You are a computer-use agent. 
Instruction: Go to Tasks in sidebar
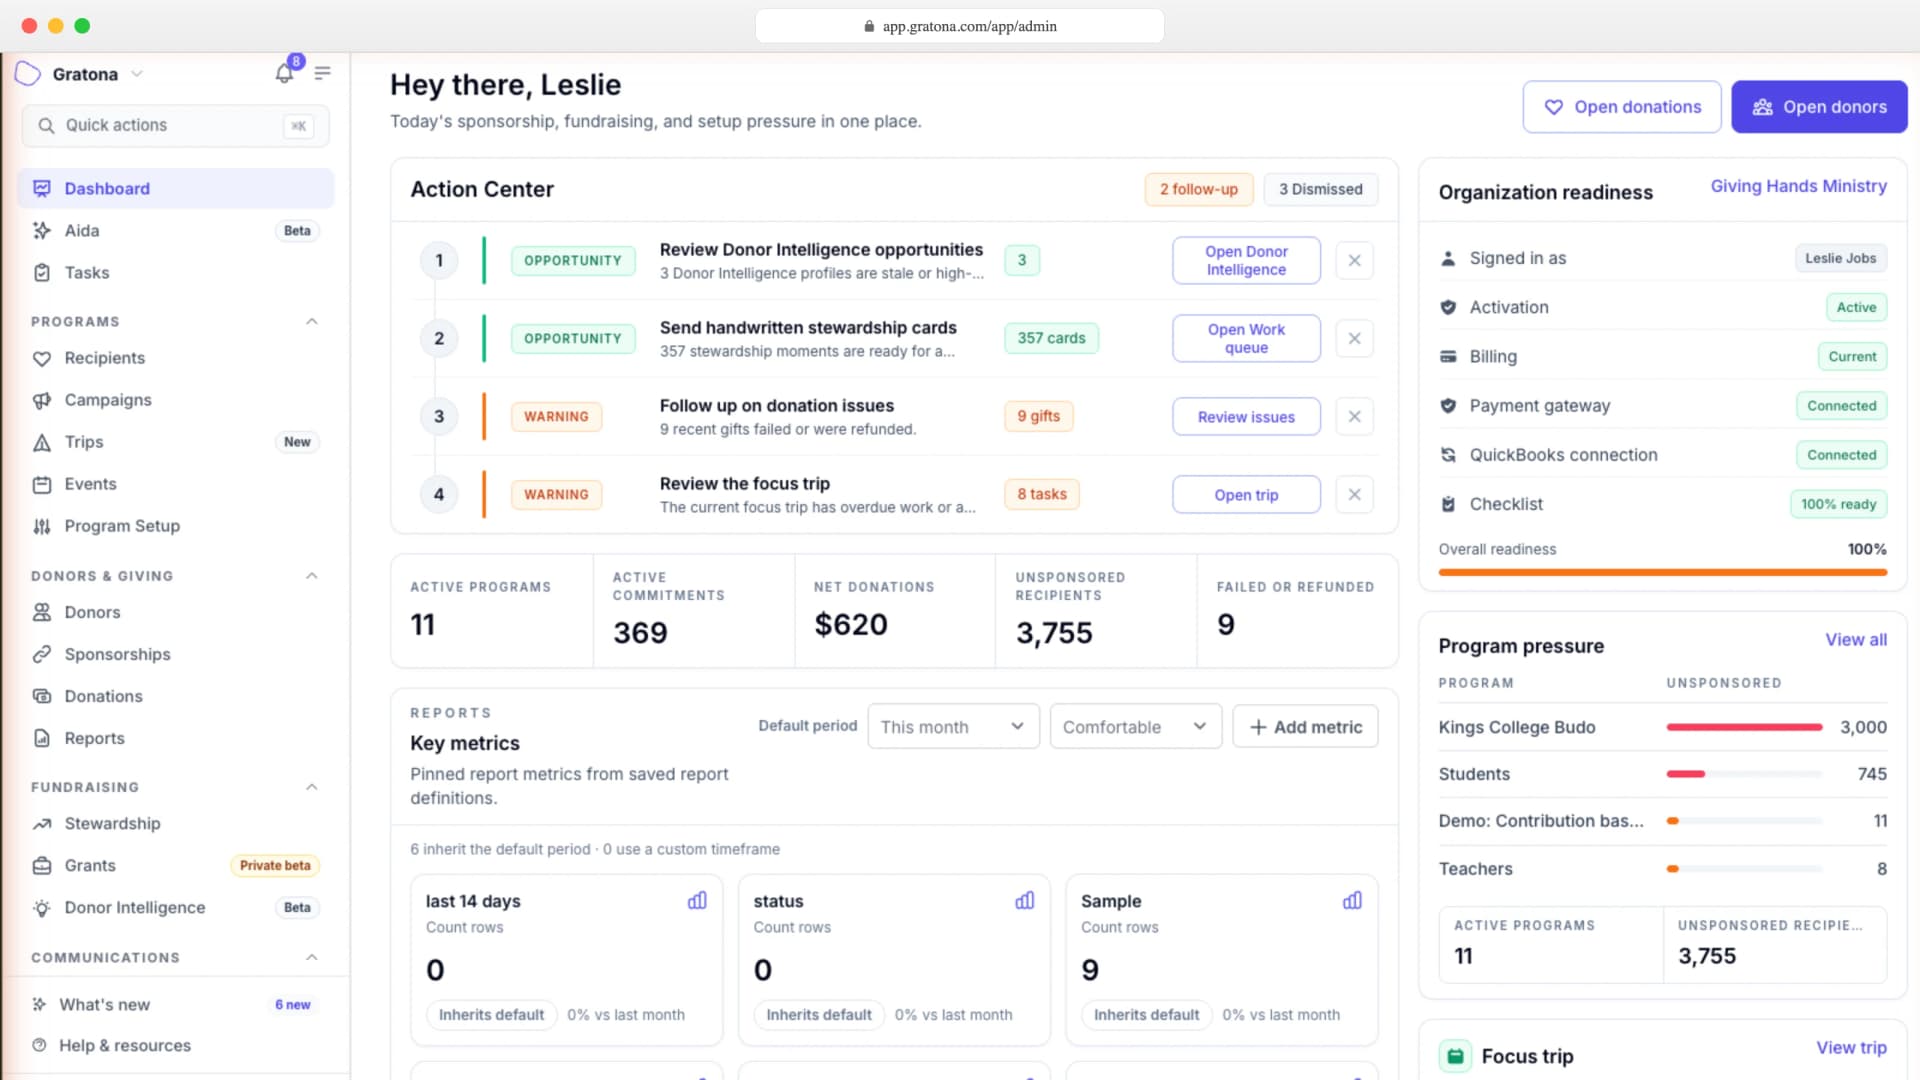click(x=176, y=272)
